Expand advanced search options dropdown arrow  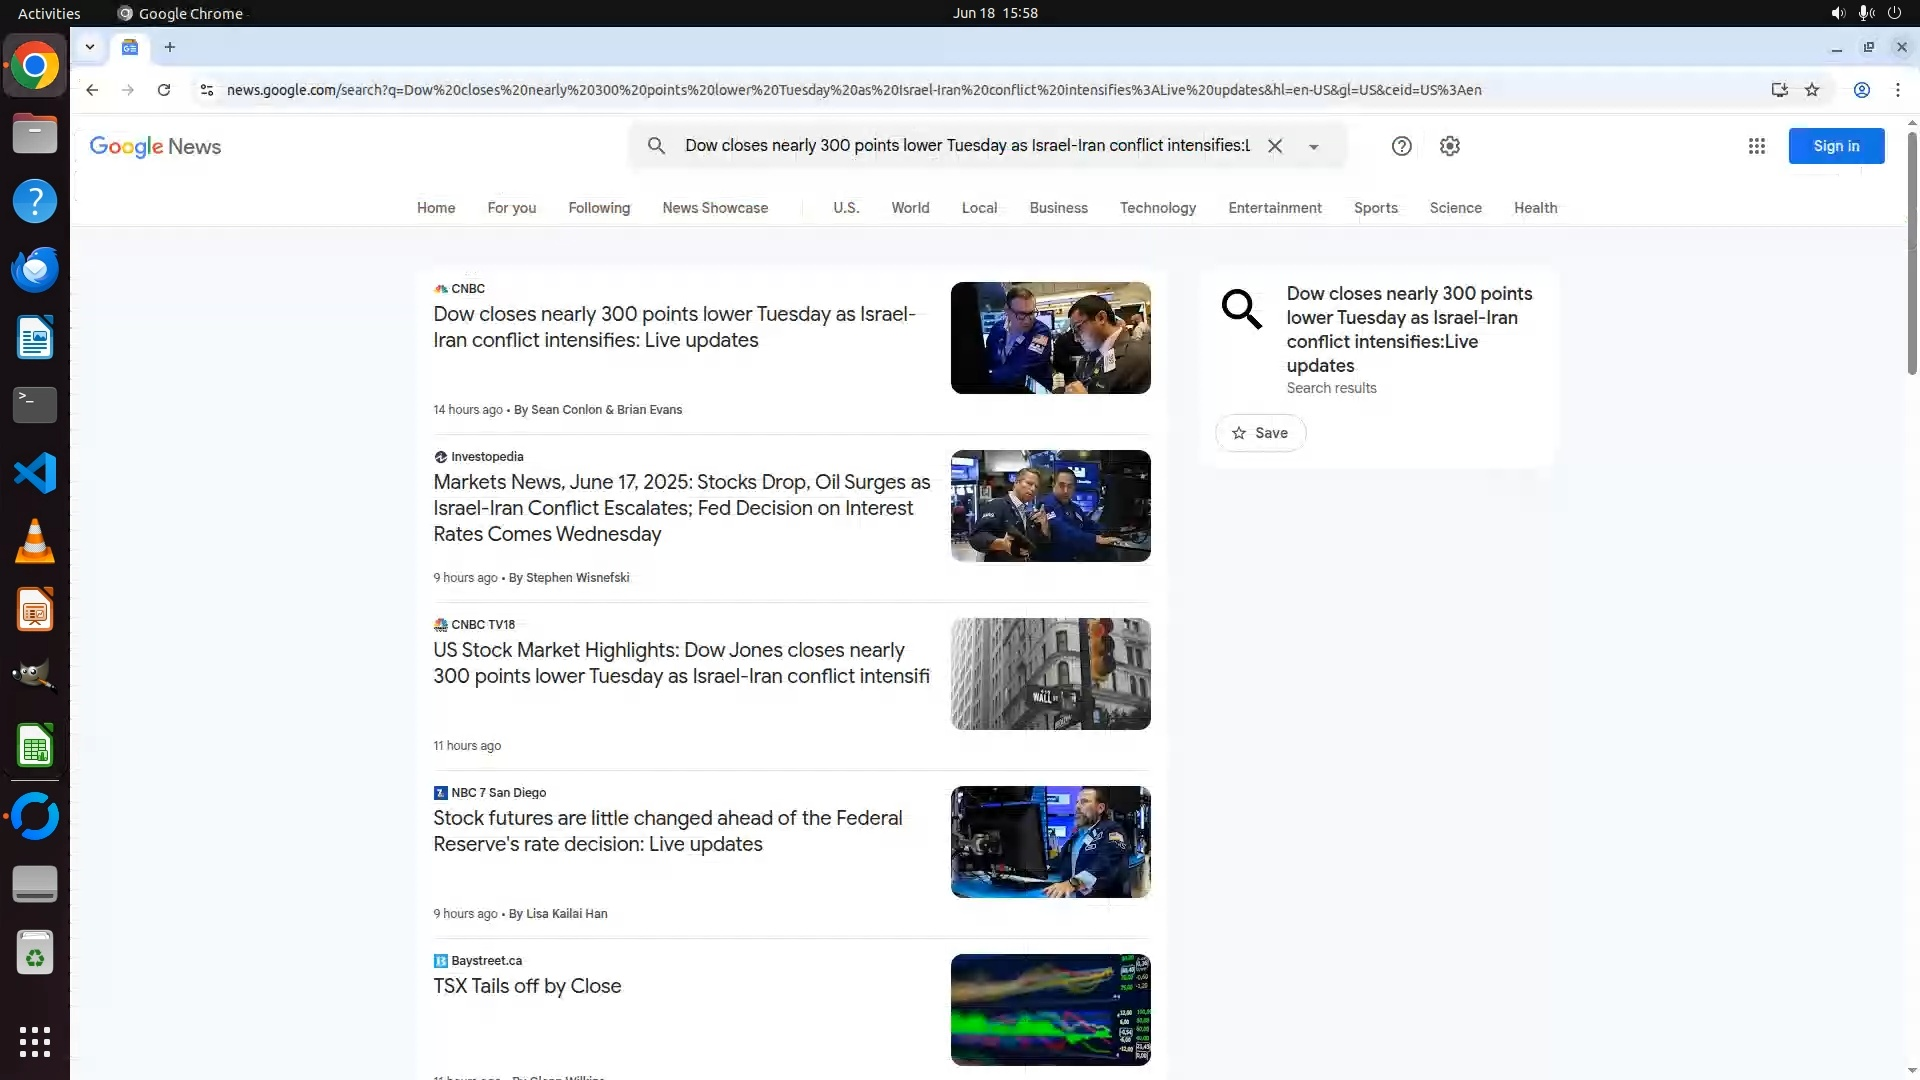coord(1314,147)
